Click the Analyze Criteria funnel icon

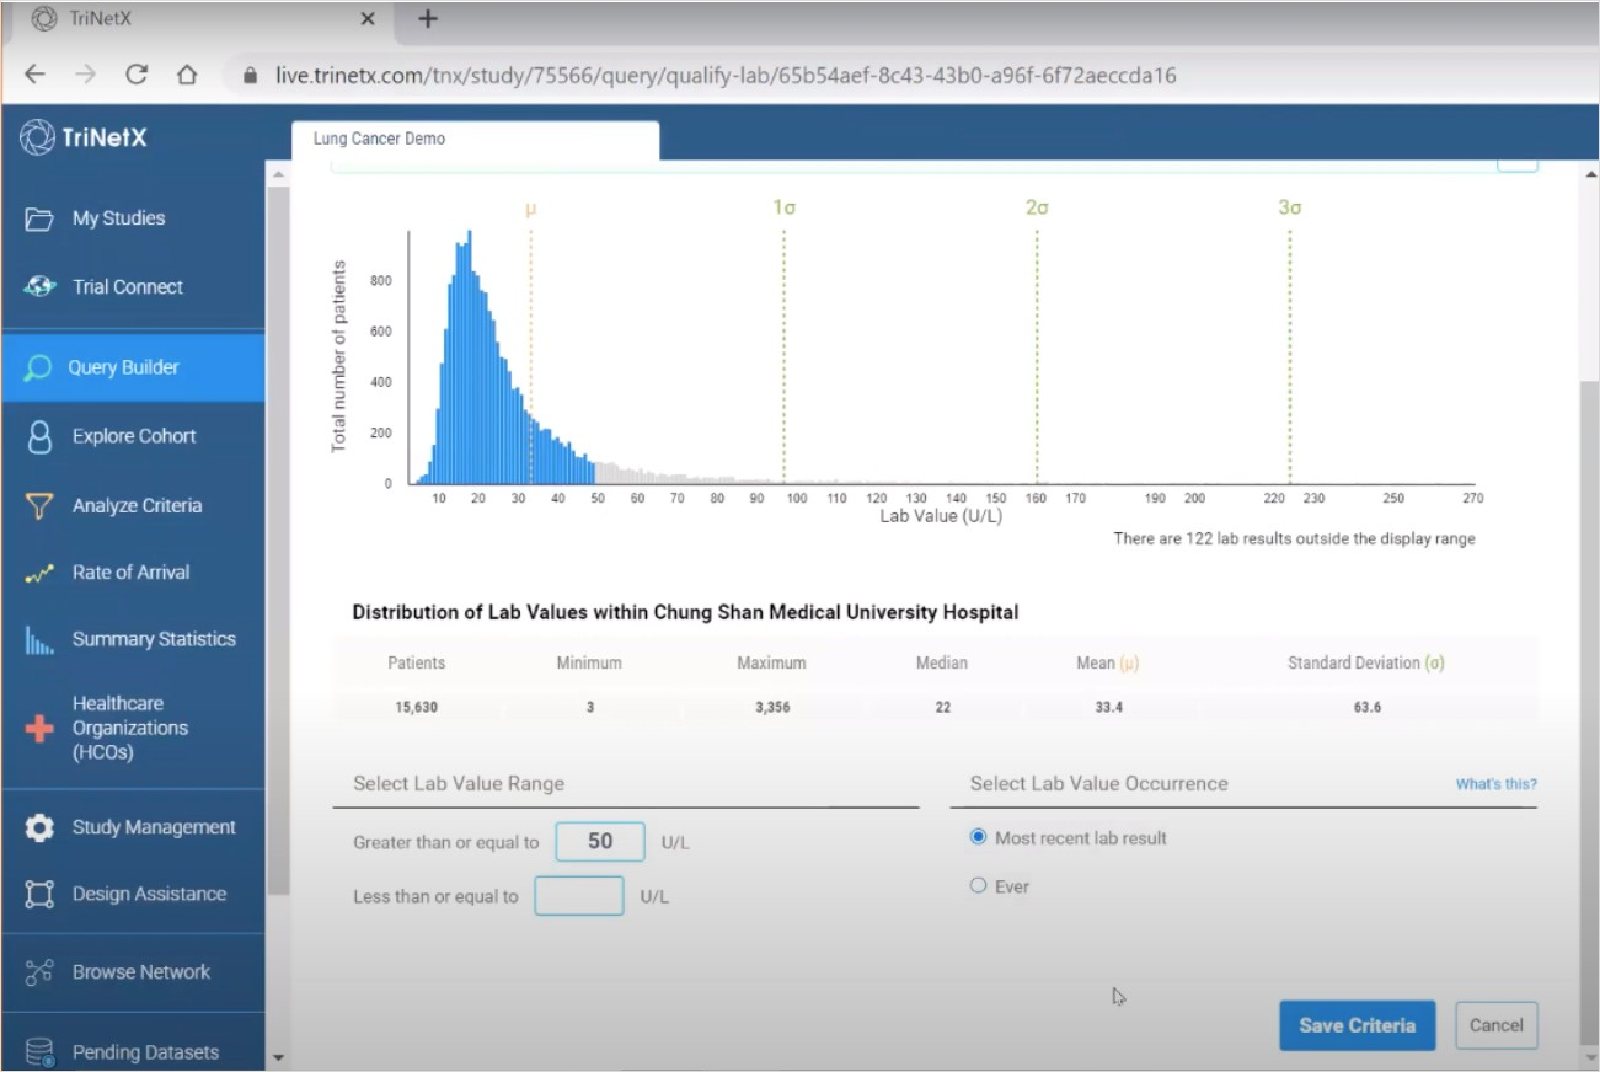38,506
